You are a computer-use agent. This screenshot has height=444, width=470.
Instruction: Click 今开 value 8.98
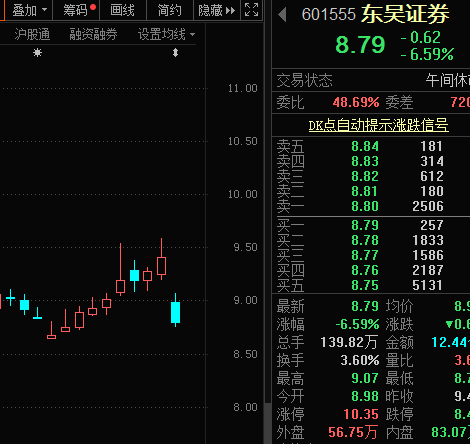point(365,396)
